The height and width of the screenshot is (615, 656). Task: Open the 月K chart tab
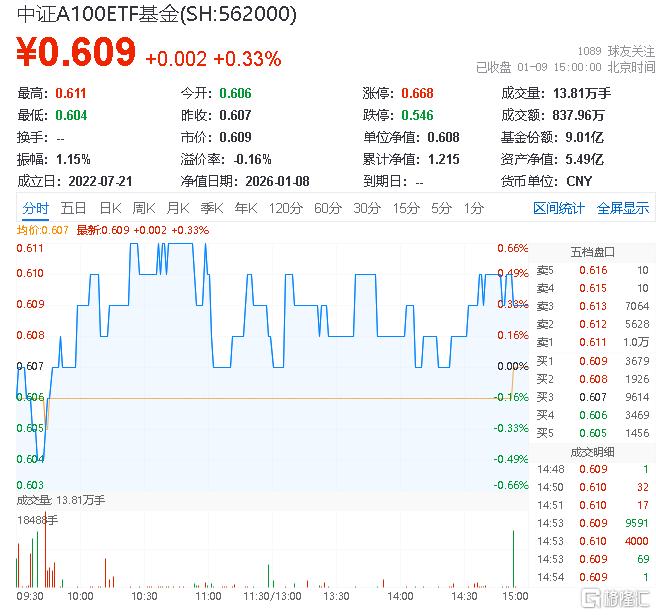178,208
